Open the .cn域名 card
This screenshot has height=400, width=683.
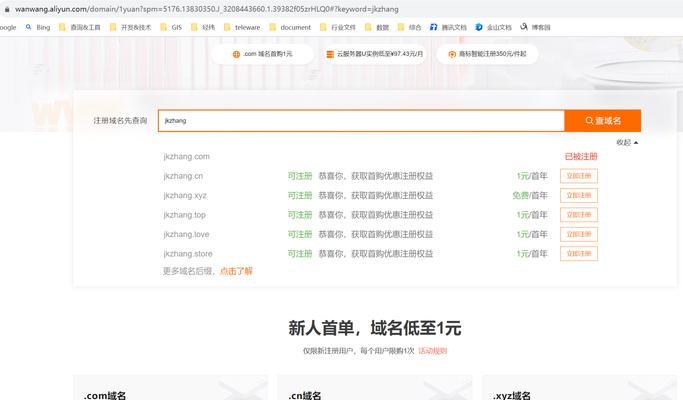click(x=375, y=387)
